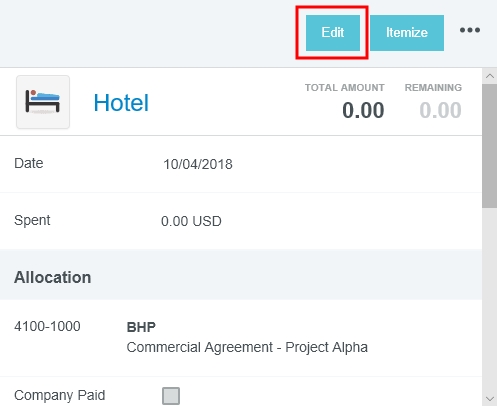Select the allocation code 4100-1000
Viewport: 497px width, 406px height.
point(47,326)
